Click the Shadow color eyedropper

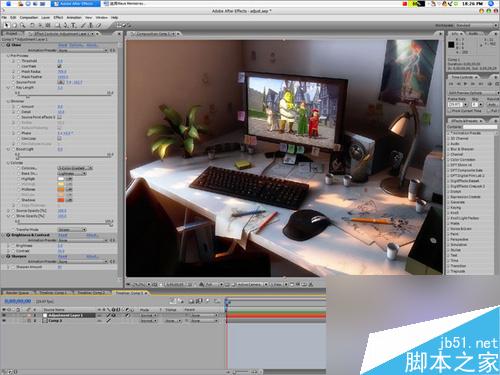pyautogui.click(x=69, y=200)
